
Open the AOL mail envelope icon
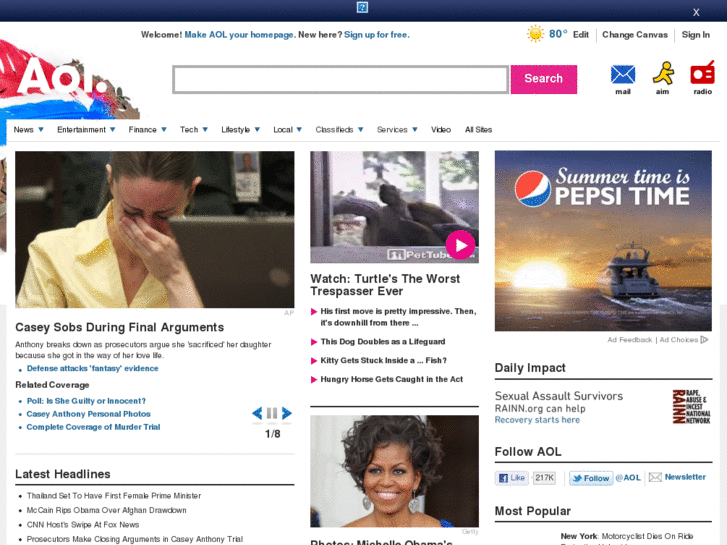623,75
